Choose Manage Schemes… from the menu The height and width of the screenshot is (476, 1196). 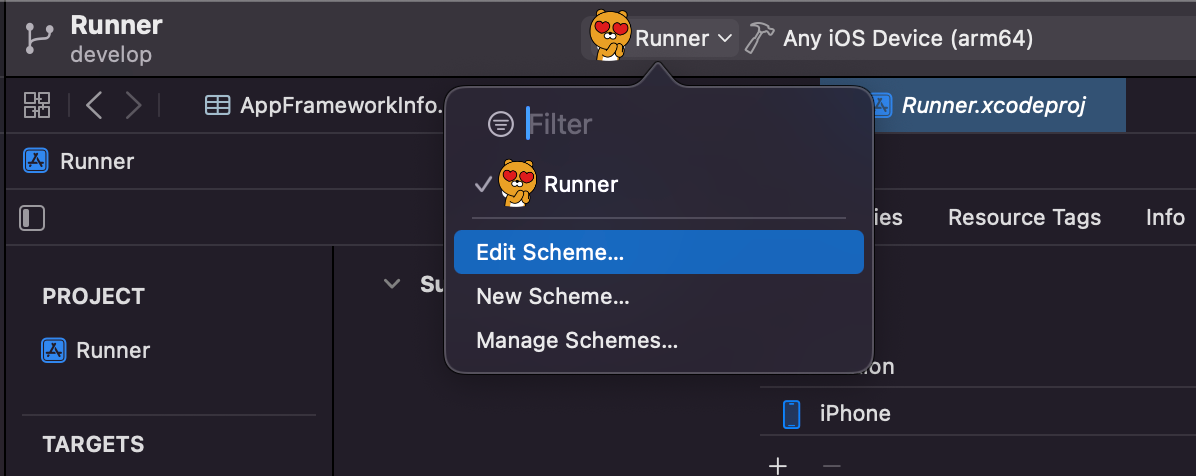(658, 340)
